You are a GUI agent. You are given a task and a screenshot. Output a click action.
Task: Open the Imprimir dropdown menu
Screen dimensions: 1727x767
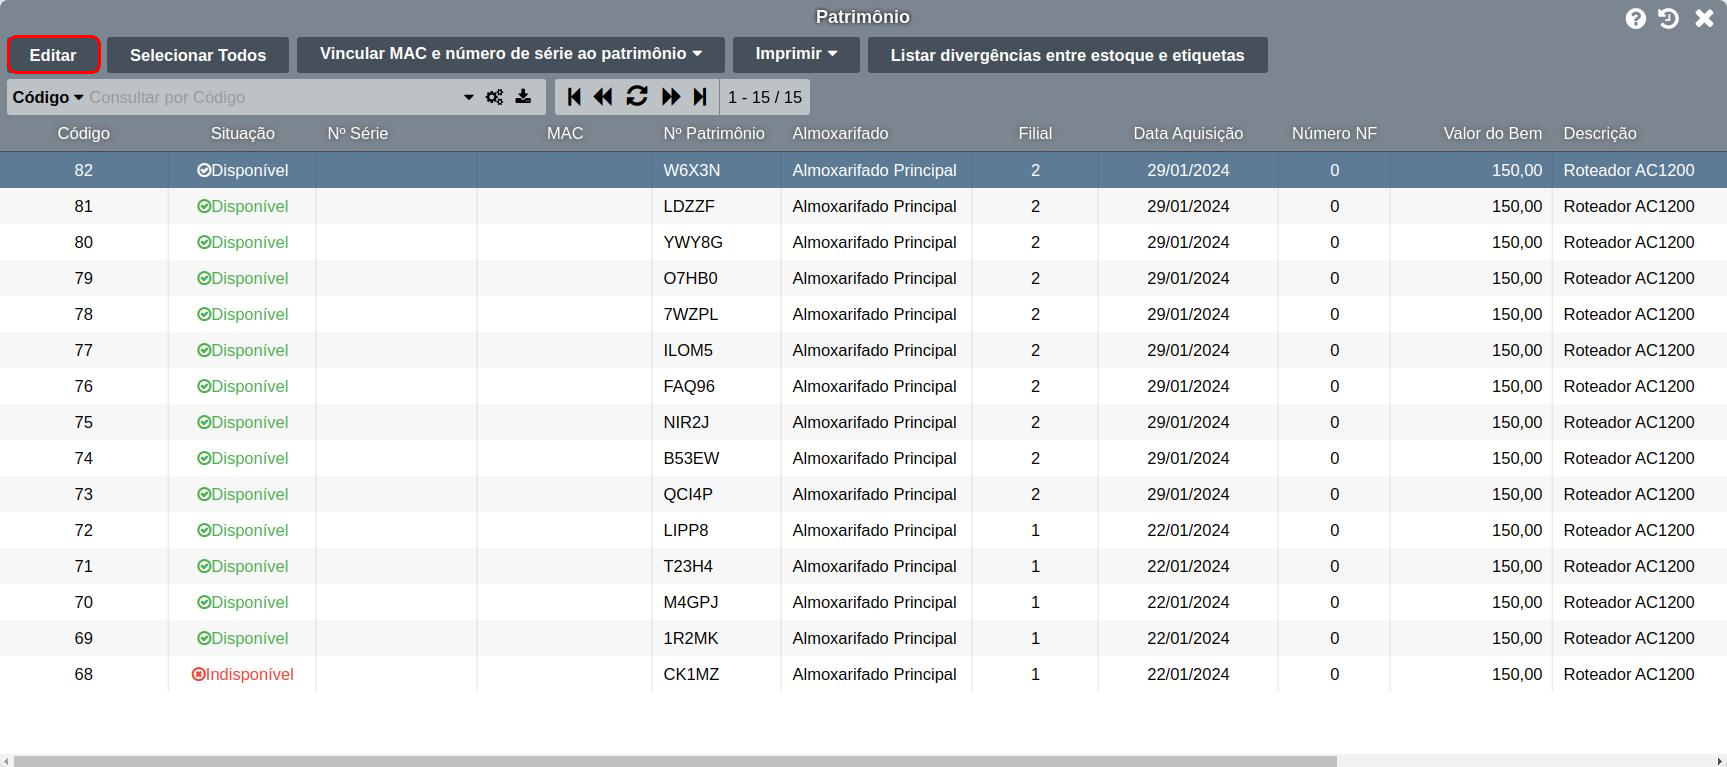[x=796, y=54]
